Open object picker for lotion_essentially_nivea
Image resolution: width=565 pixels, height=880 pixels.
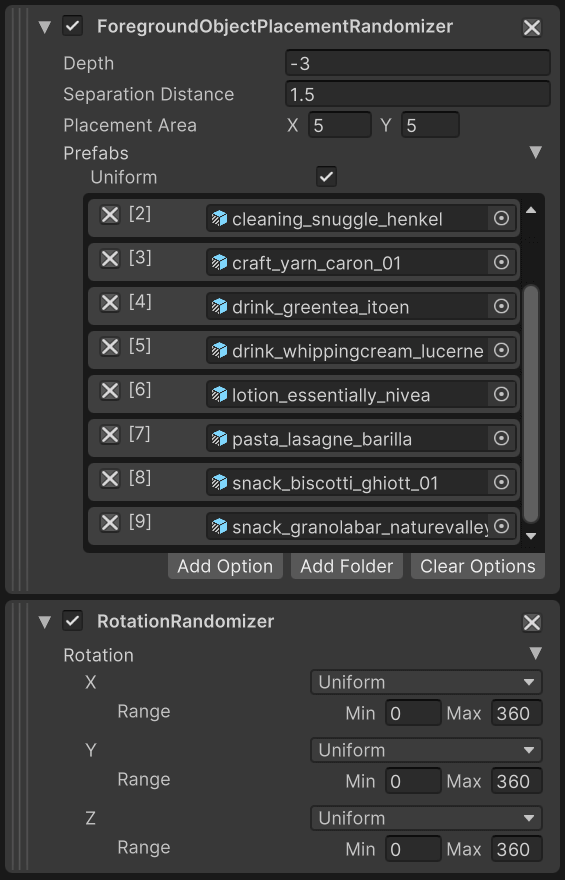point(501,395)
